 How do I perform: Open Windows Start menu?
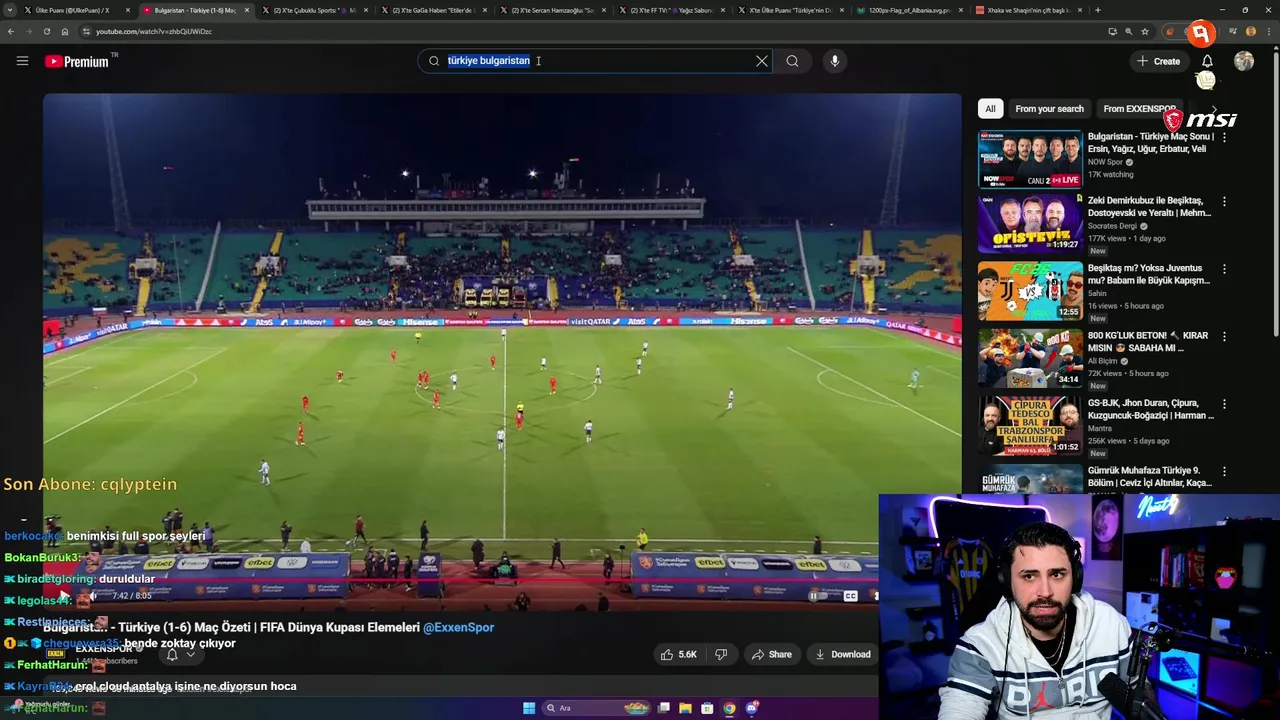[529, 708]
